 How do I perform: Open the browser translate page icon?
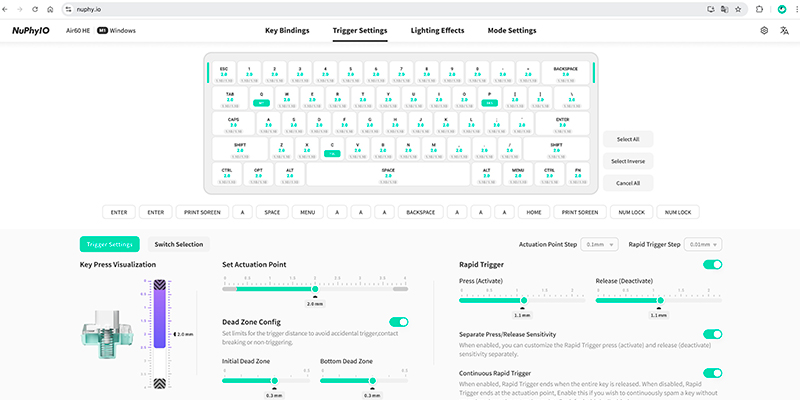pos(724,9)
